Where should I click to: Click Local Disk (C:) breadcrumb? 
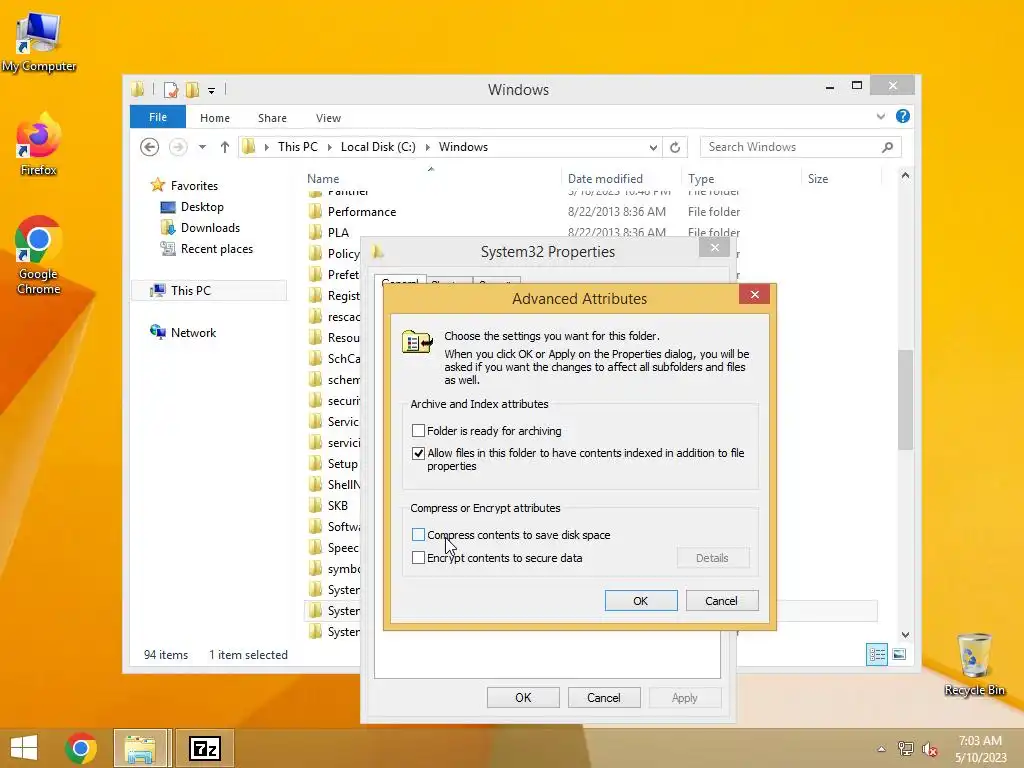tap(378, 147)
